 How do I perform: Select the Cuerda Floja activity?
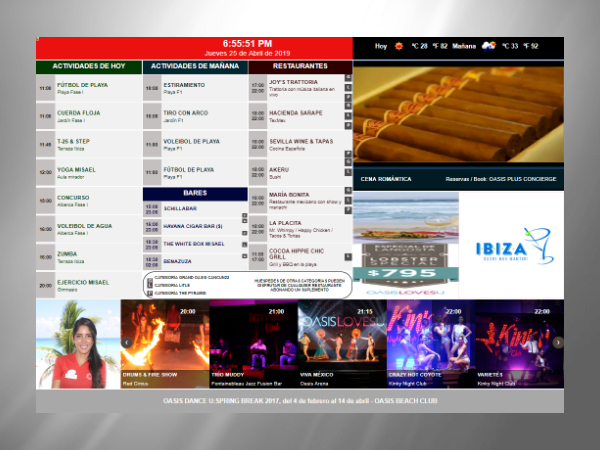pos(89,116)
